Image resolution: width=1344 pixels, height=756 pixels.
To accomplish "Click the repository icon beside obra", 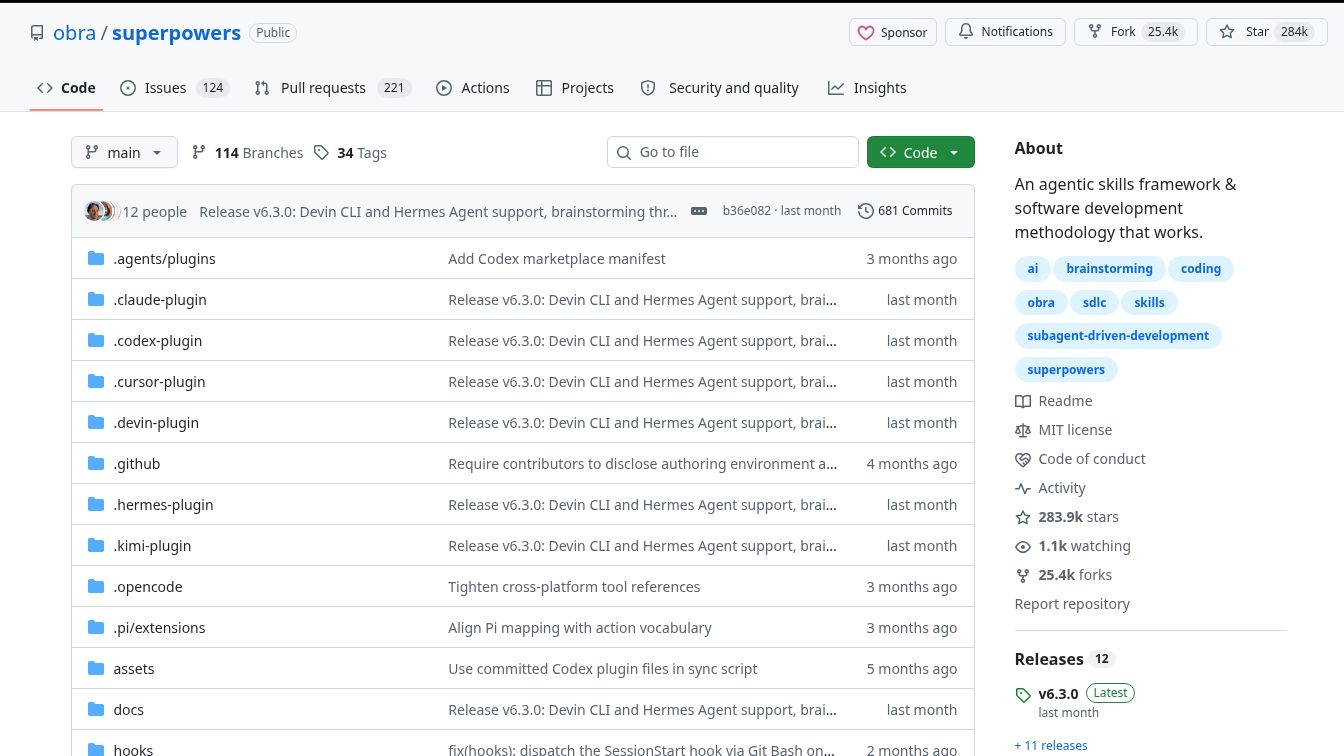I will (x=37, y=33).
